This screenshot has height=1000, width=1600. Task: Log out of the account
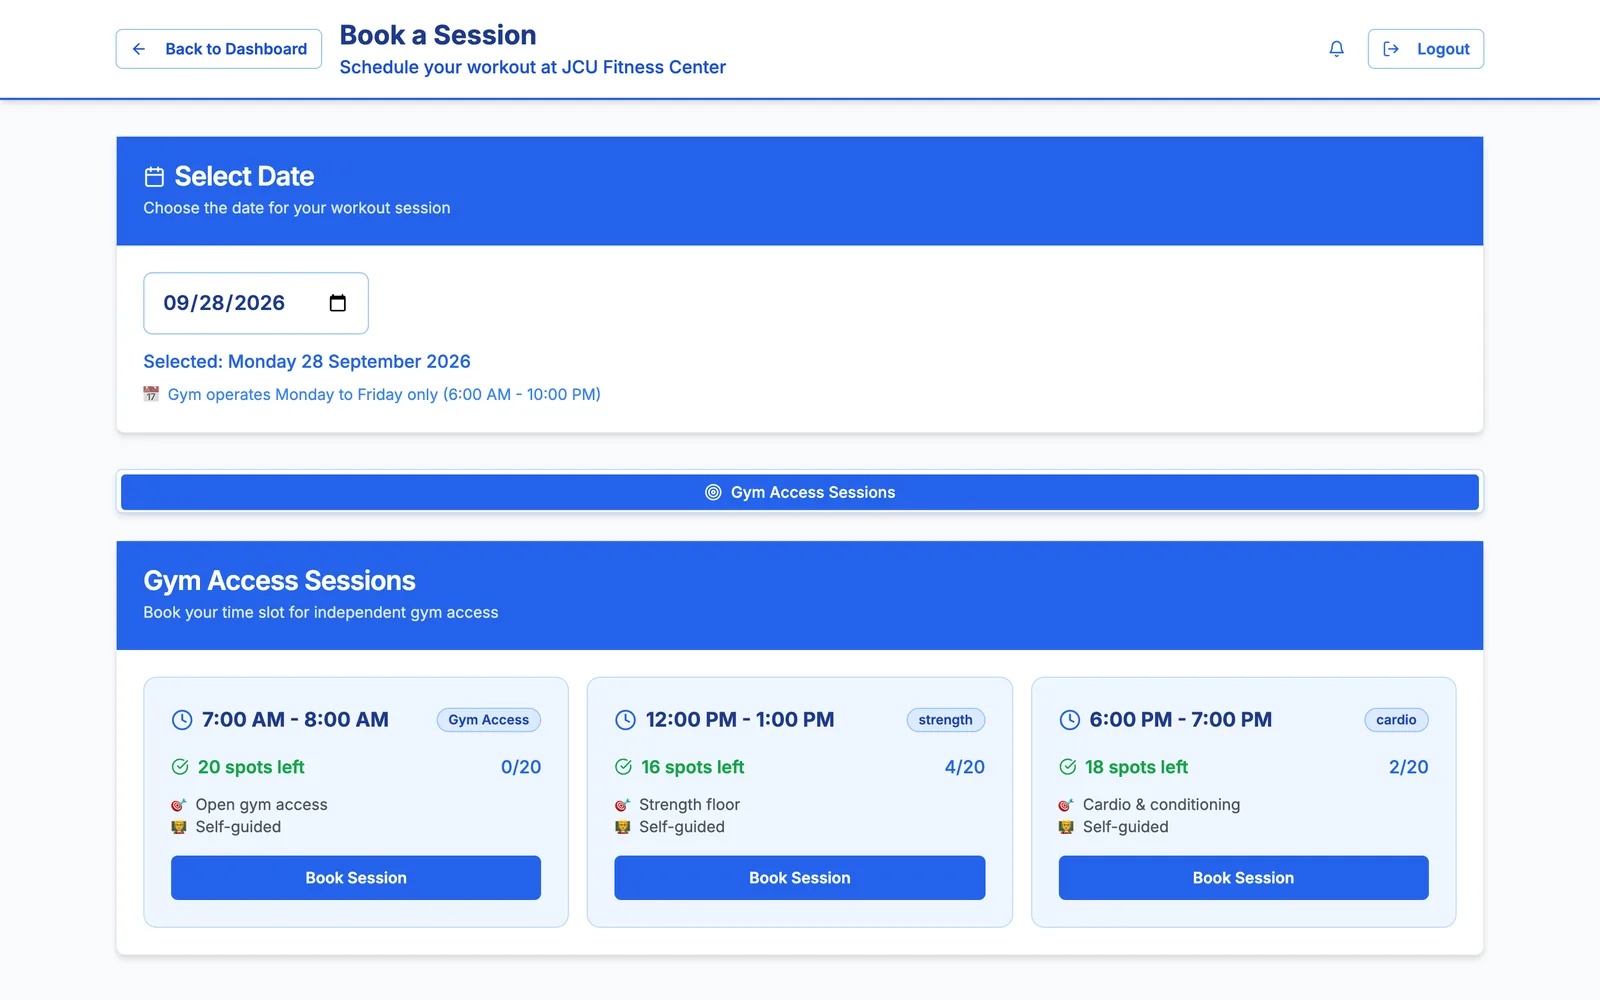point(1425,49)
